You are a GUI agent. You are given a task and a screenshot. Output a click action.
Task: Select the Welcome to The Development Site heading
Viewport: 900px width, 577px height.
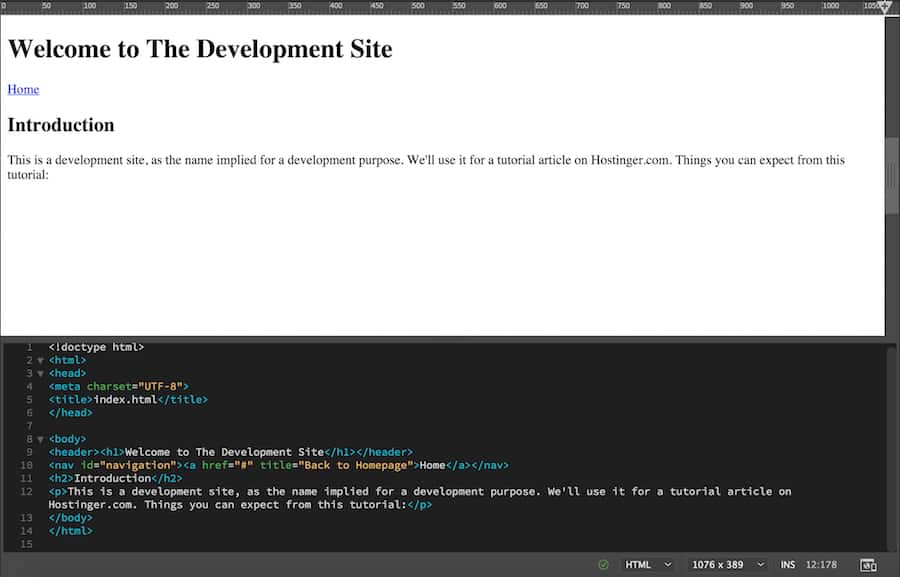pos(199,48)
